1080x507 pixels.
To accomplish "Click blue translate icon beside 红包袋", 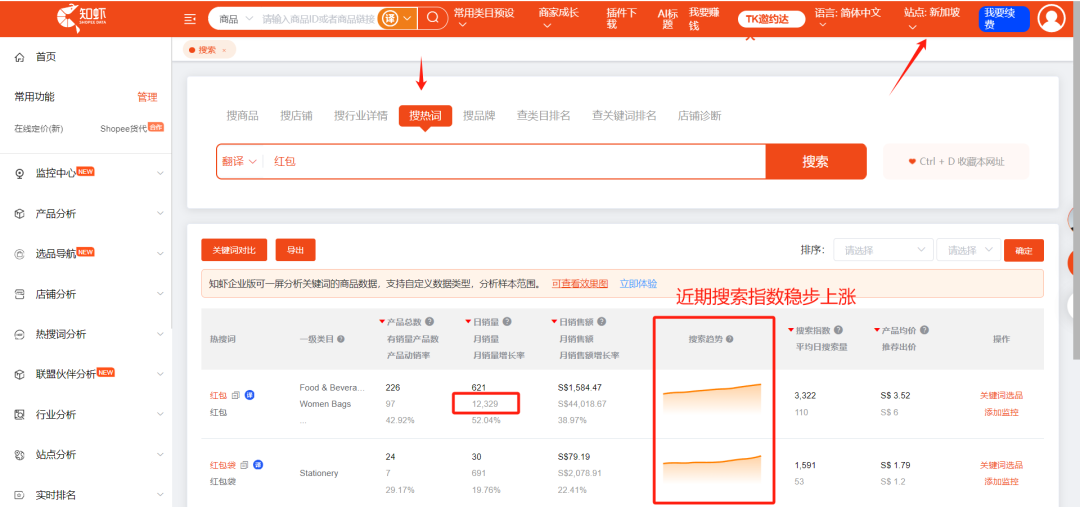I will [258, 465].
